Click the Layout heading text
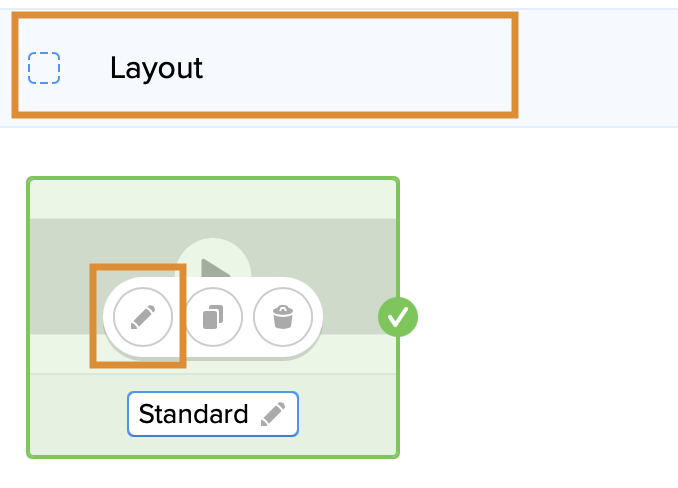 click(156, 68)
